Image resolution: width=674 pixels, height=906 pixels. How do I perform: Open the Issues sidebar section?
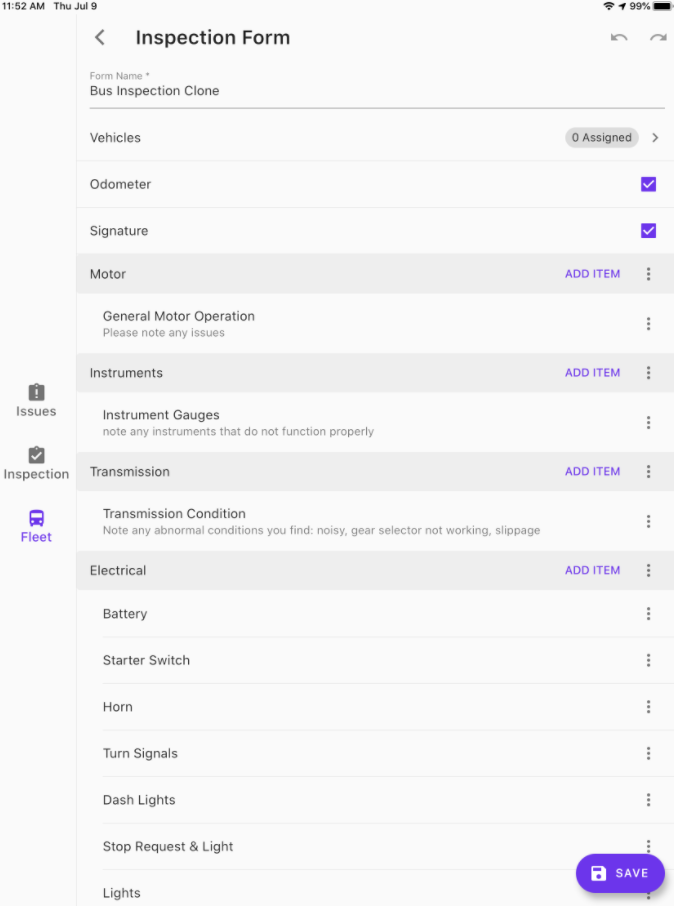[36, 400]
